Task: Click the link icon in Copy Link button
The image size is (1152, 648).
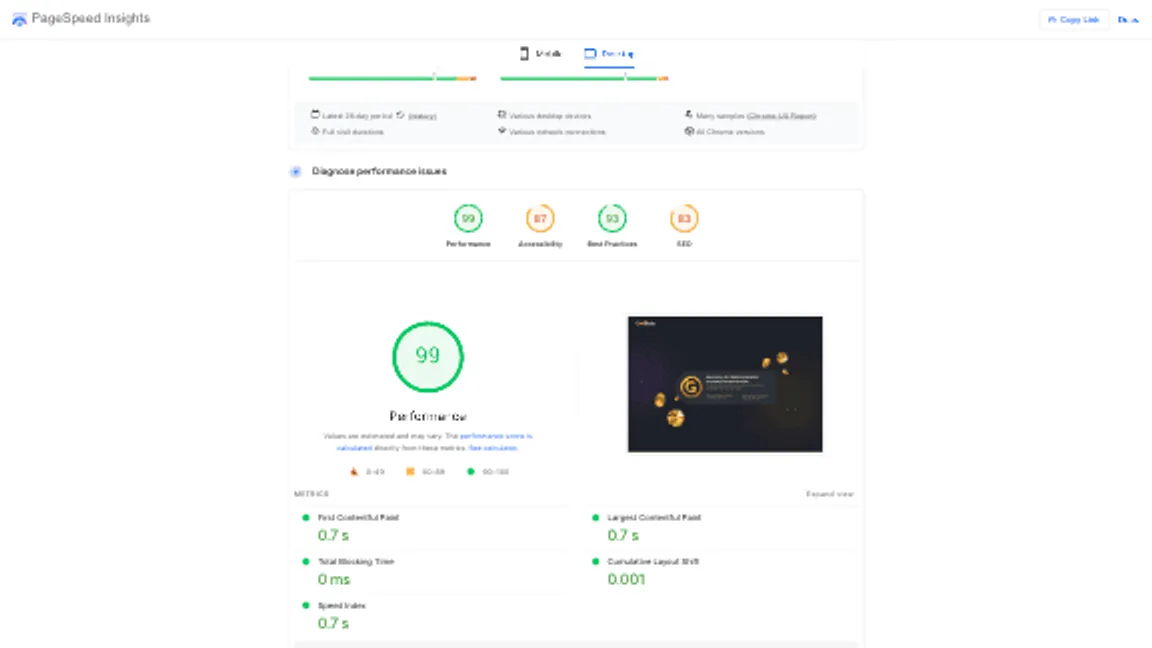Action: [x=1052, y=20]
